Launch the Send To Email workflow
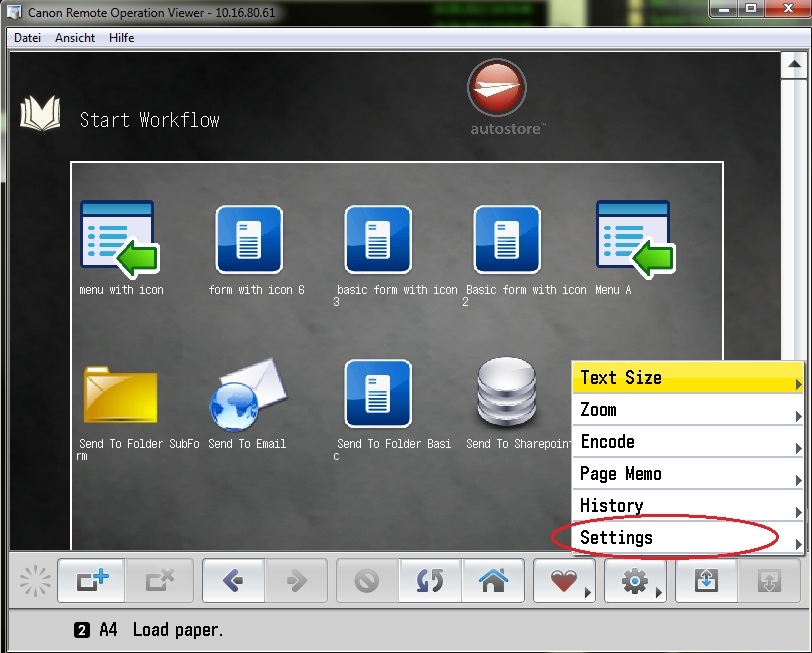This screenshot has height=653, width=812. tap(247, 395)
